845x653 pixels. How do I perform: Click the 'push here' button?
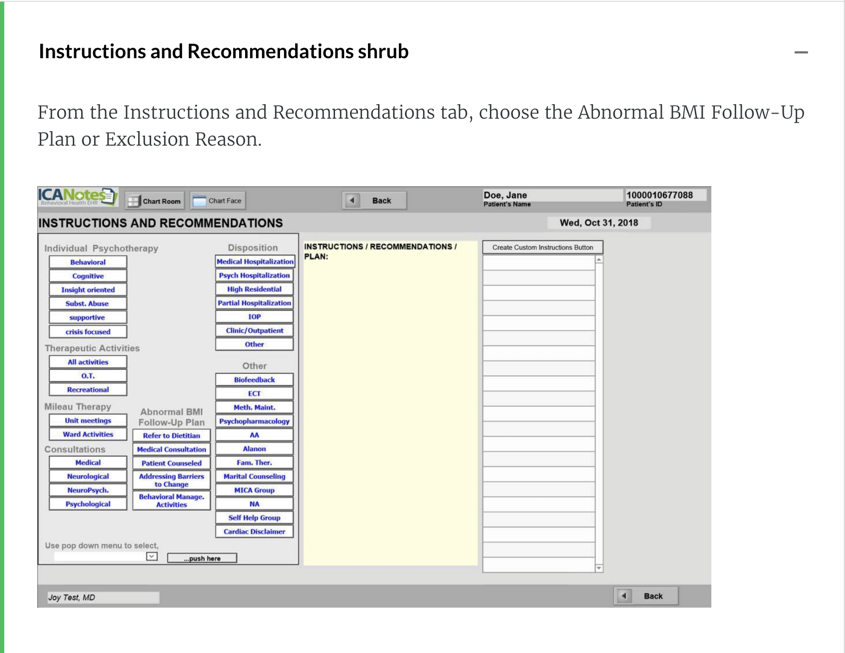pyautogui.click(x=202, y=558)
